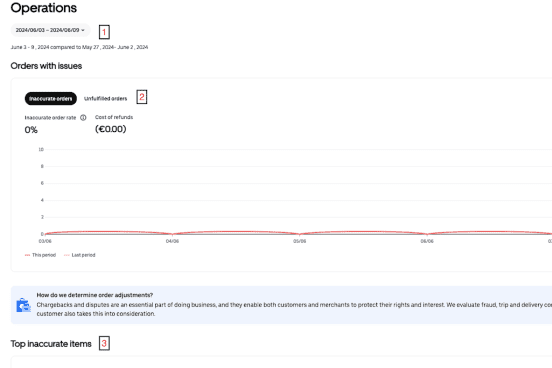Click the Top inaccurate items heading
This screenshot has height=368, width=552.
tap(51, 344)
